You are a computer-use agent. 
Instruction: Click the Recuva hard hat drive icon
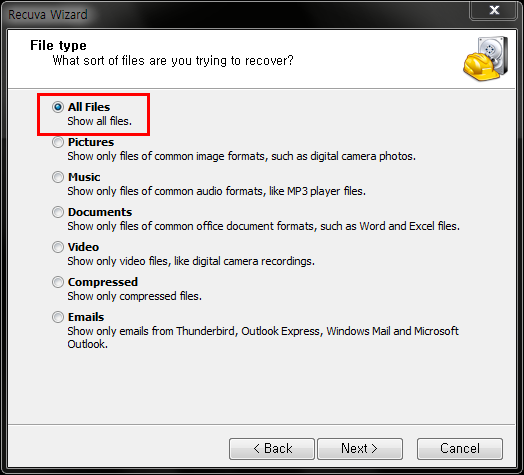pyautogui.click(x=486, y=58)
